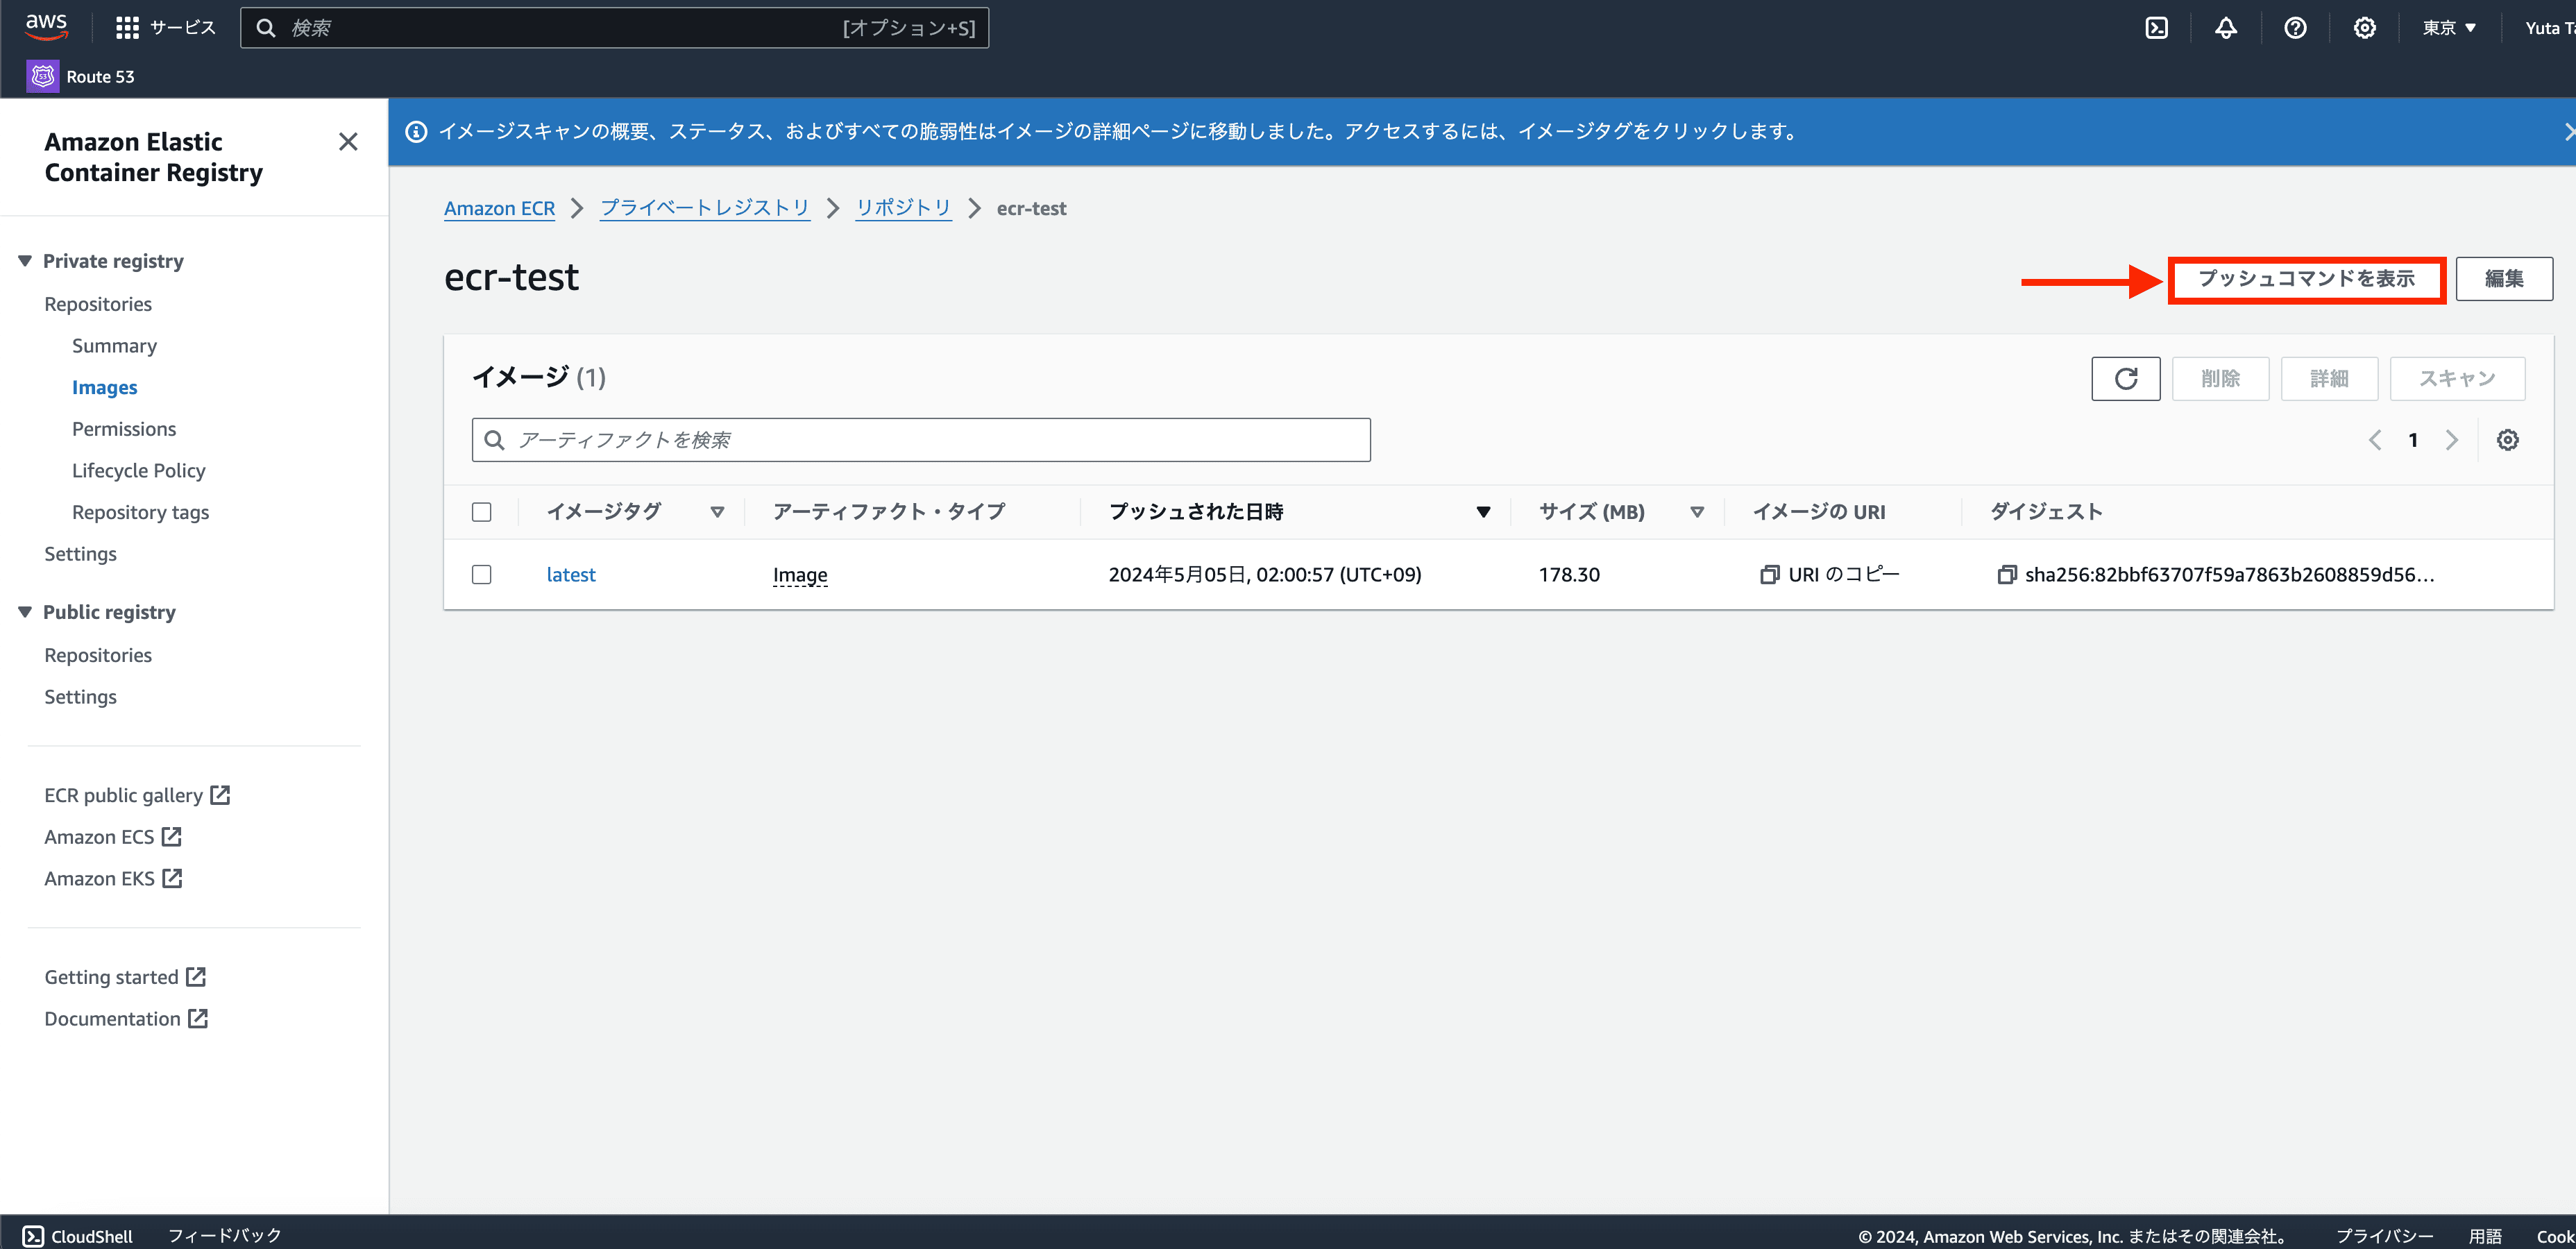This screenshot has height=1249, width=2576.
Task: Open the settings gear in top bar
Action: [x=2364, y=28]
